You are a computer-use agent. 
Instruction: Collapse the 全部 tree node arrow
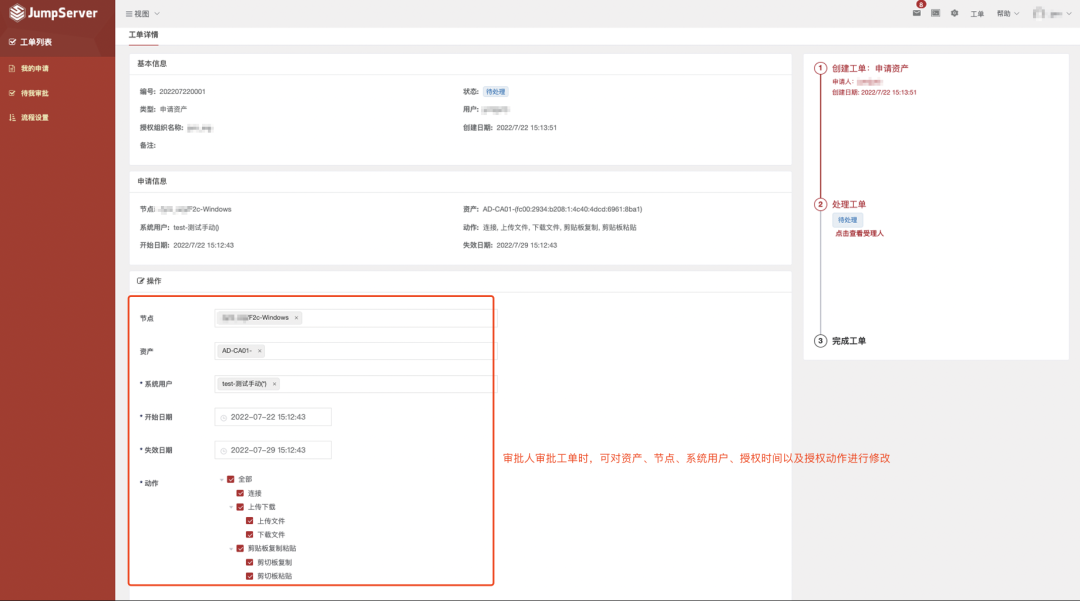tap(222, 479)
